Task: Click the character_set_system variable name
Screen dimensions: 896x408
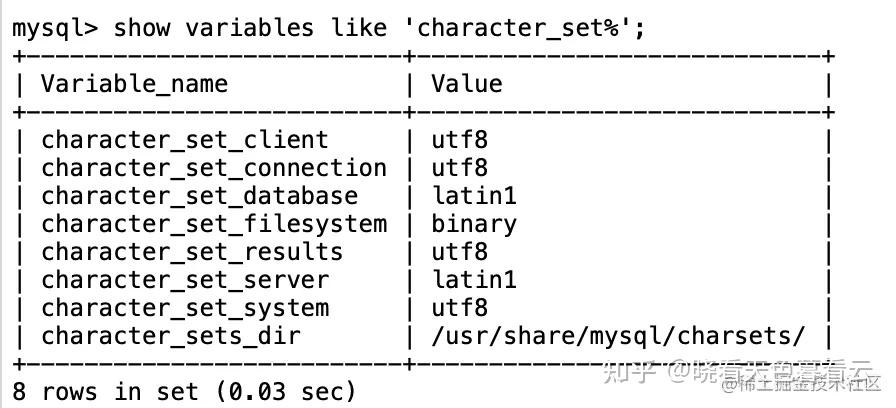Action: tap(185, 309)
